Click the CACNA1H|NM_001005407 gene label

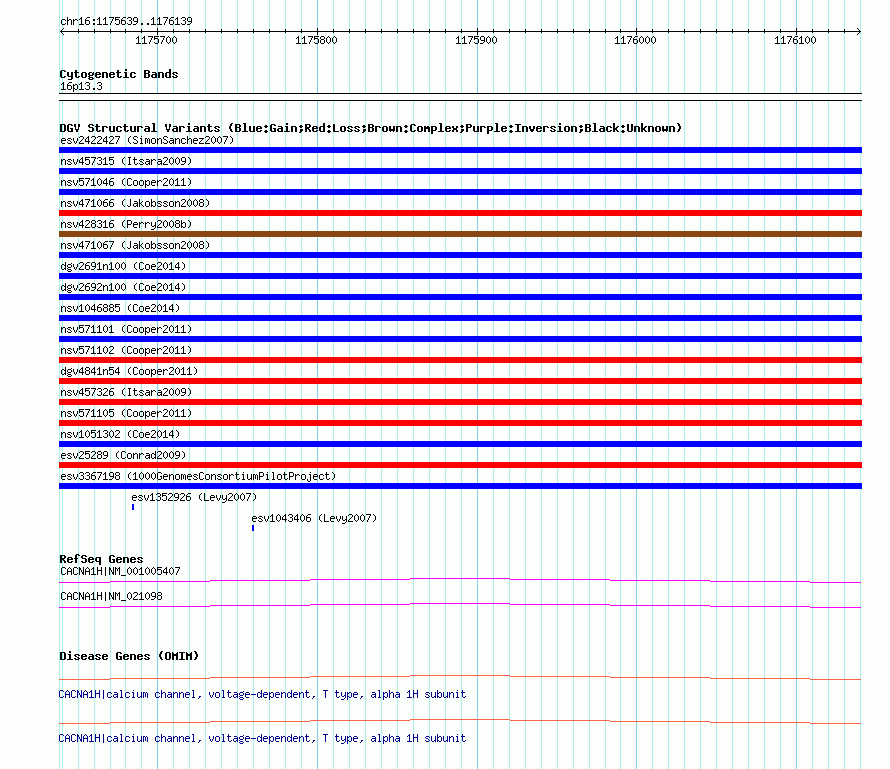coord(120,572)
